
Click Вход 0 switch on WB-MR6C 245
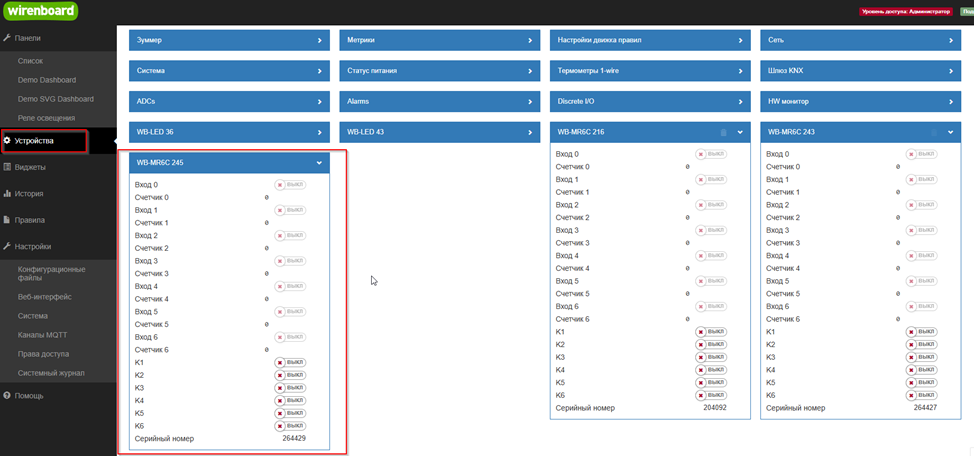291,185
